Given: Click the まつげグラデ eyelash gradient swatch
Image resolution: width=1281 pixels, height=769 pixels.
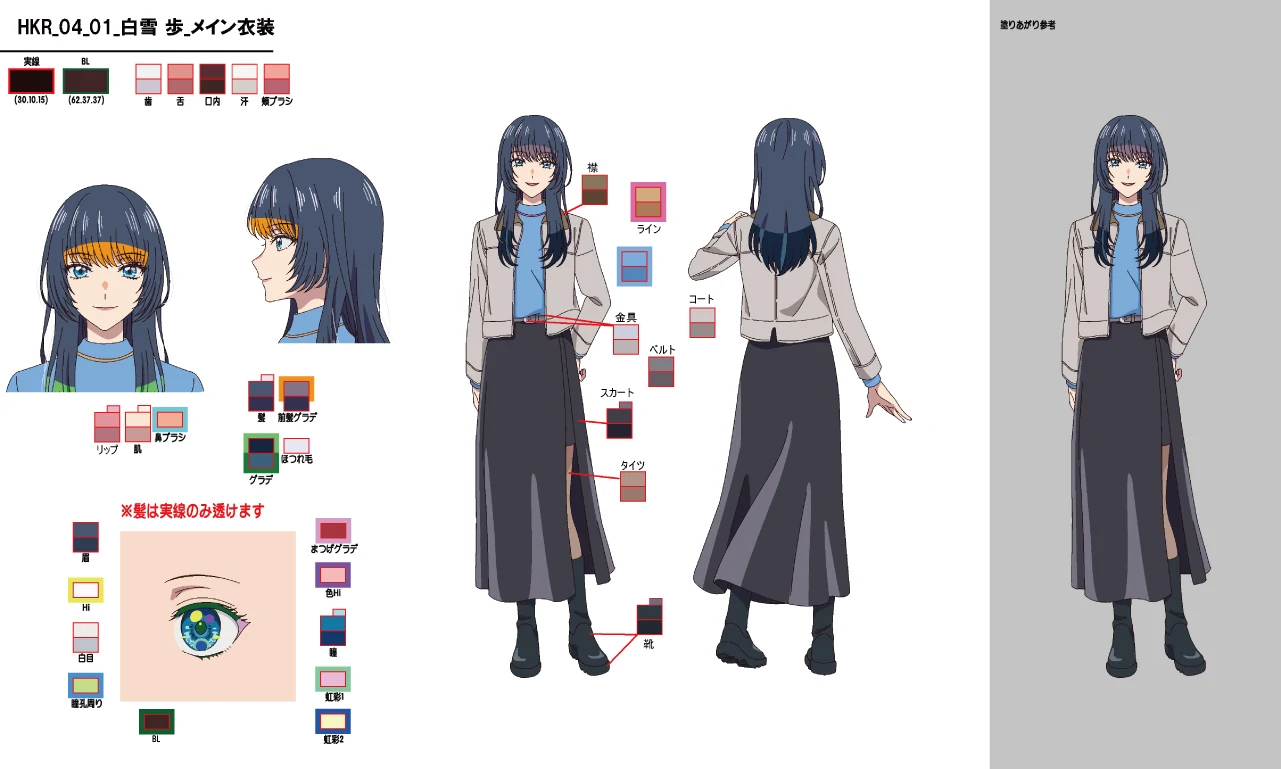Looking at the screenshot, I should click(333, 530).
